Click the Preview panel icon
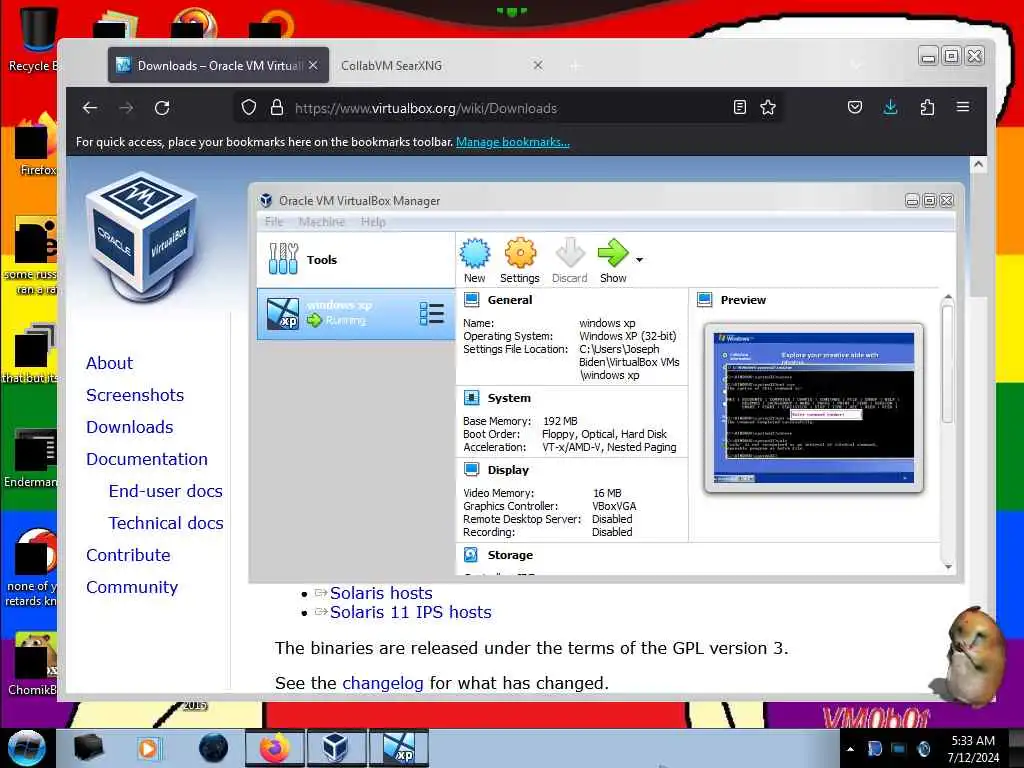Screen dimensions: 1024x768 (x=705, y=300)
